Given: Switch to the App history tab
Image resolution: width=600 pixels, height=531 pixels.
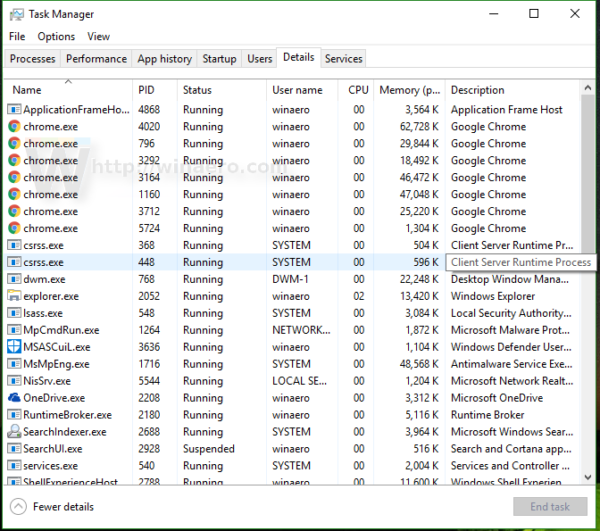Looking at the screenshot, I should tap(165, 59).
